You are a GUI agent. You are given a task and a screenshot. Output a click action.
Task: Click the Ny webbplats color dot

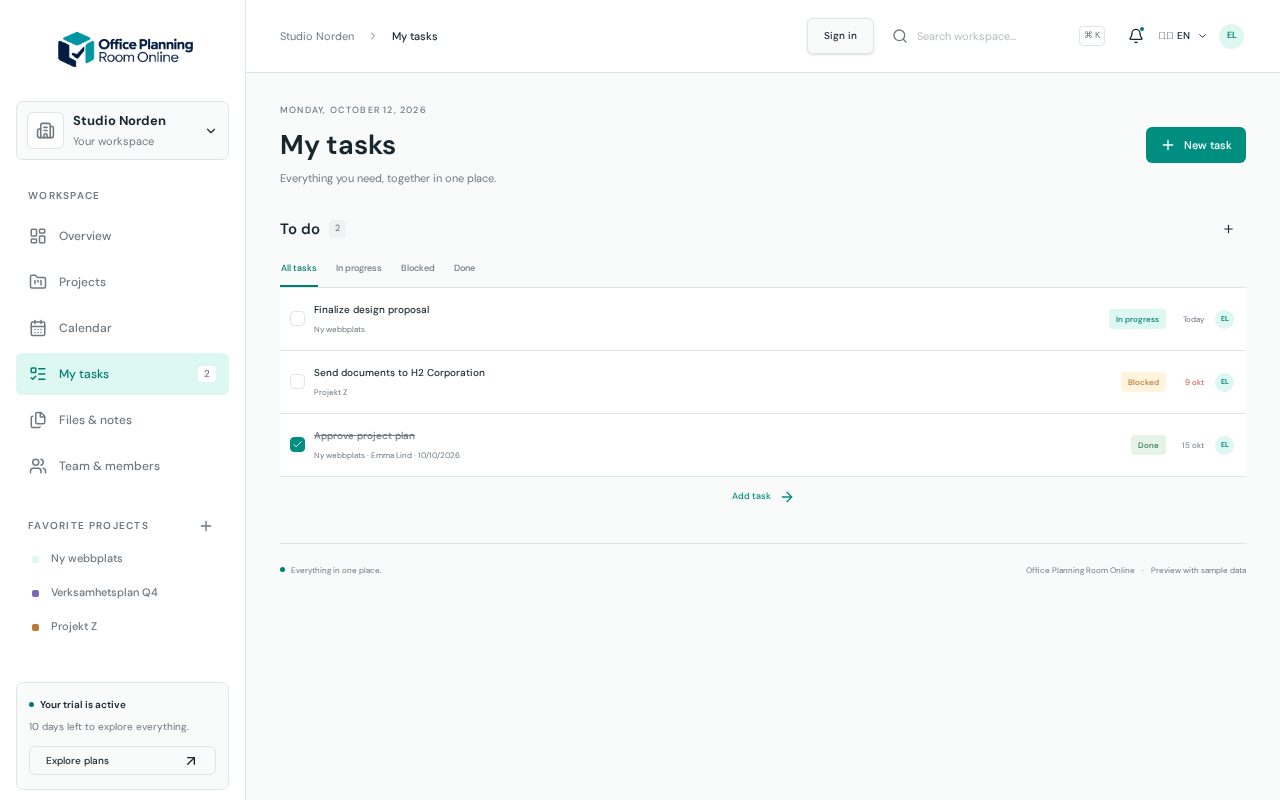click(36, 560)
